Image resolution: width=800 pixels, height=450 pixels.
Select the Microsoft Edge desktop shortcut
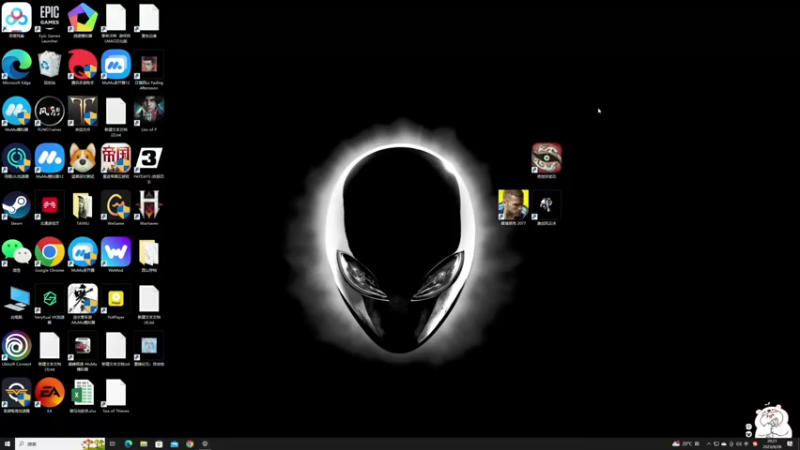(16, 67)
